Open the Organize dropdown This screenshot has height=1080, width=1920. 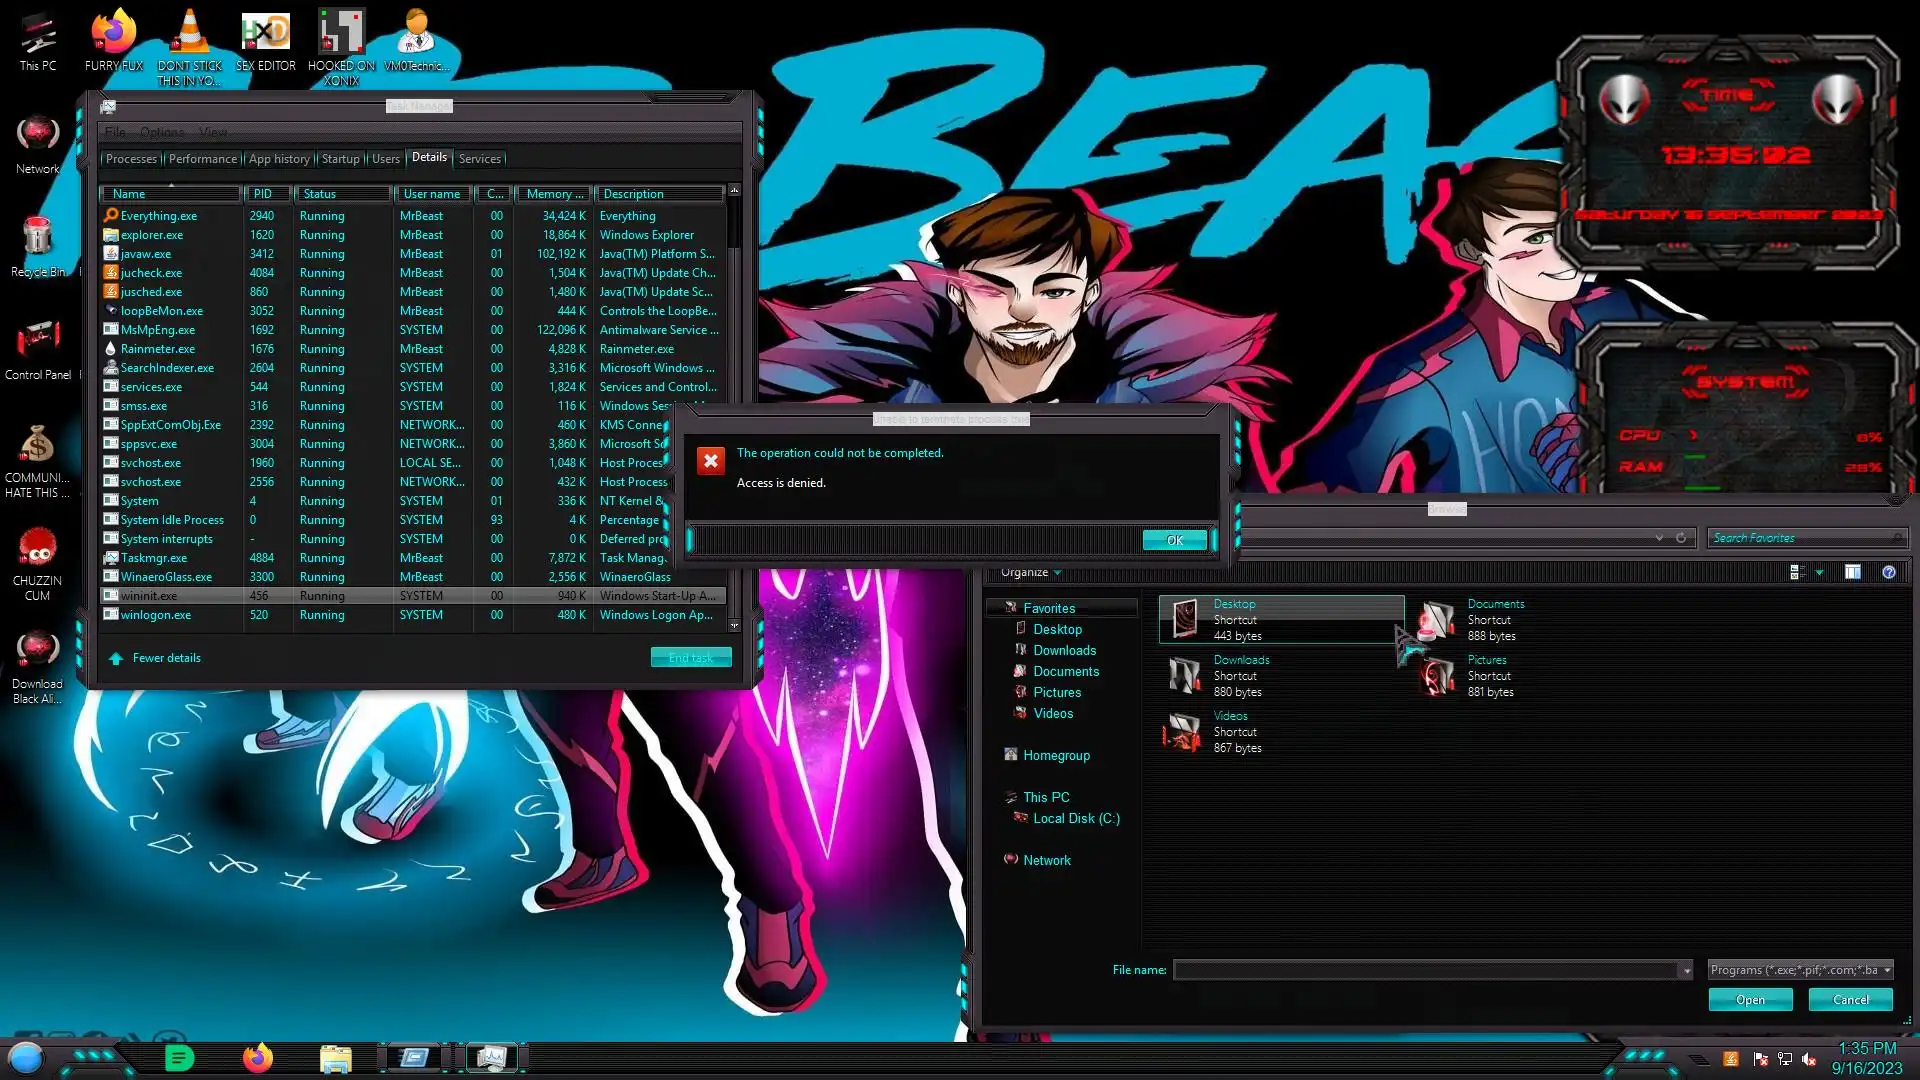point(1031,573)
